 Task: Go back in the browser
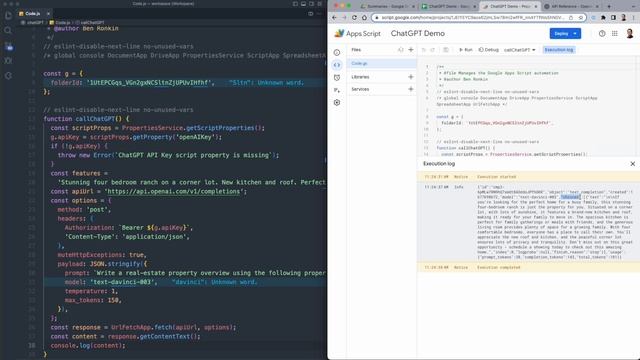(334, 18)
